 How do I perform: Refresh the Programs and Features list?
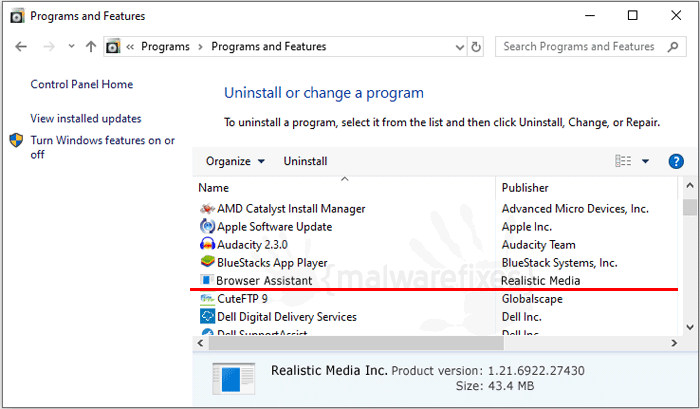(476, 46)
